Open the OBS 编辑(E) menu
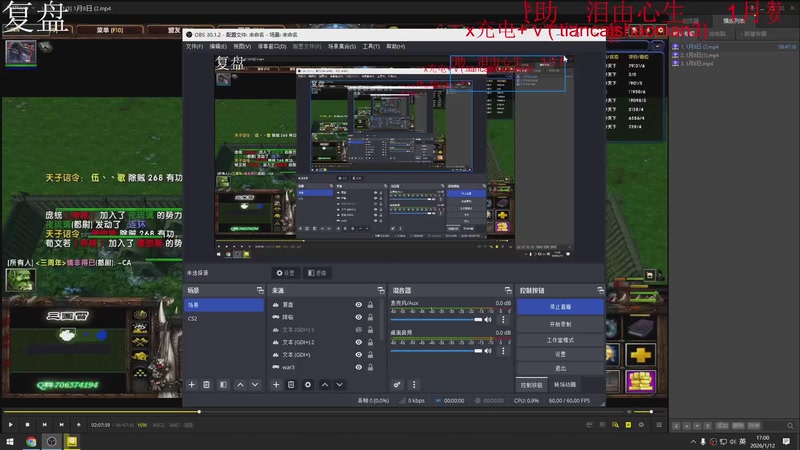This screenshot has height=450, width=800. point(218,46)
